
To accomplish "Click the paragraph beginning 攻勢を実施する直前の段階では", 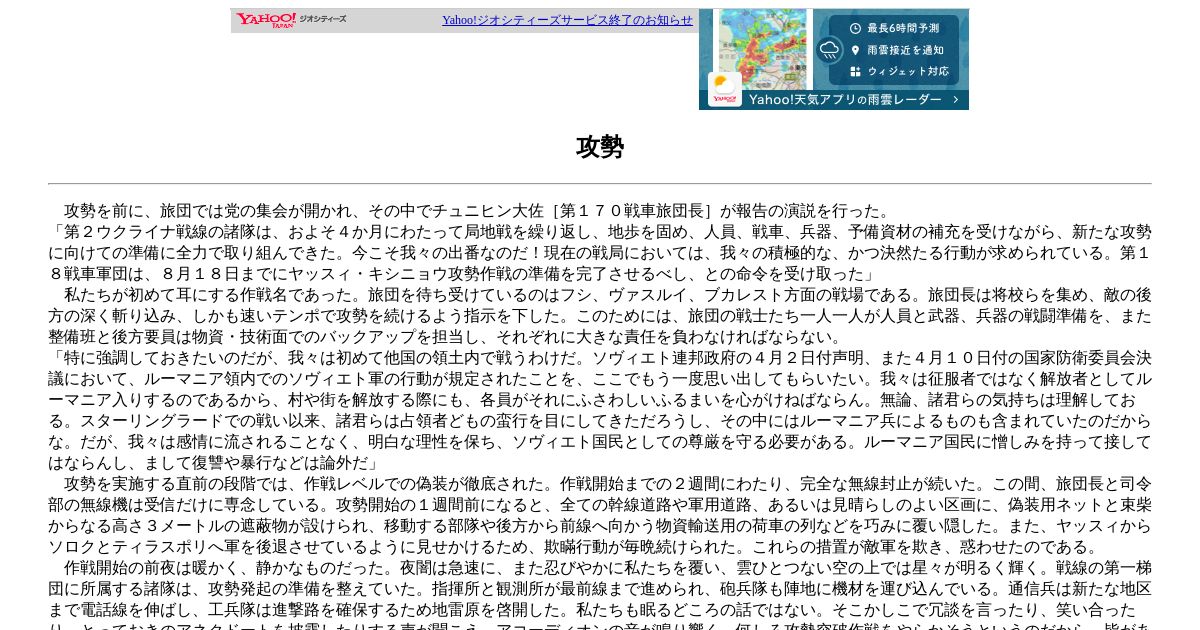I will (600, 515).
